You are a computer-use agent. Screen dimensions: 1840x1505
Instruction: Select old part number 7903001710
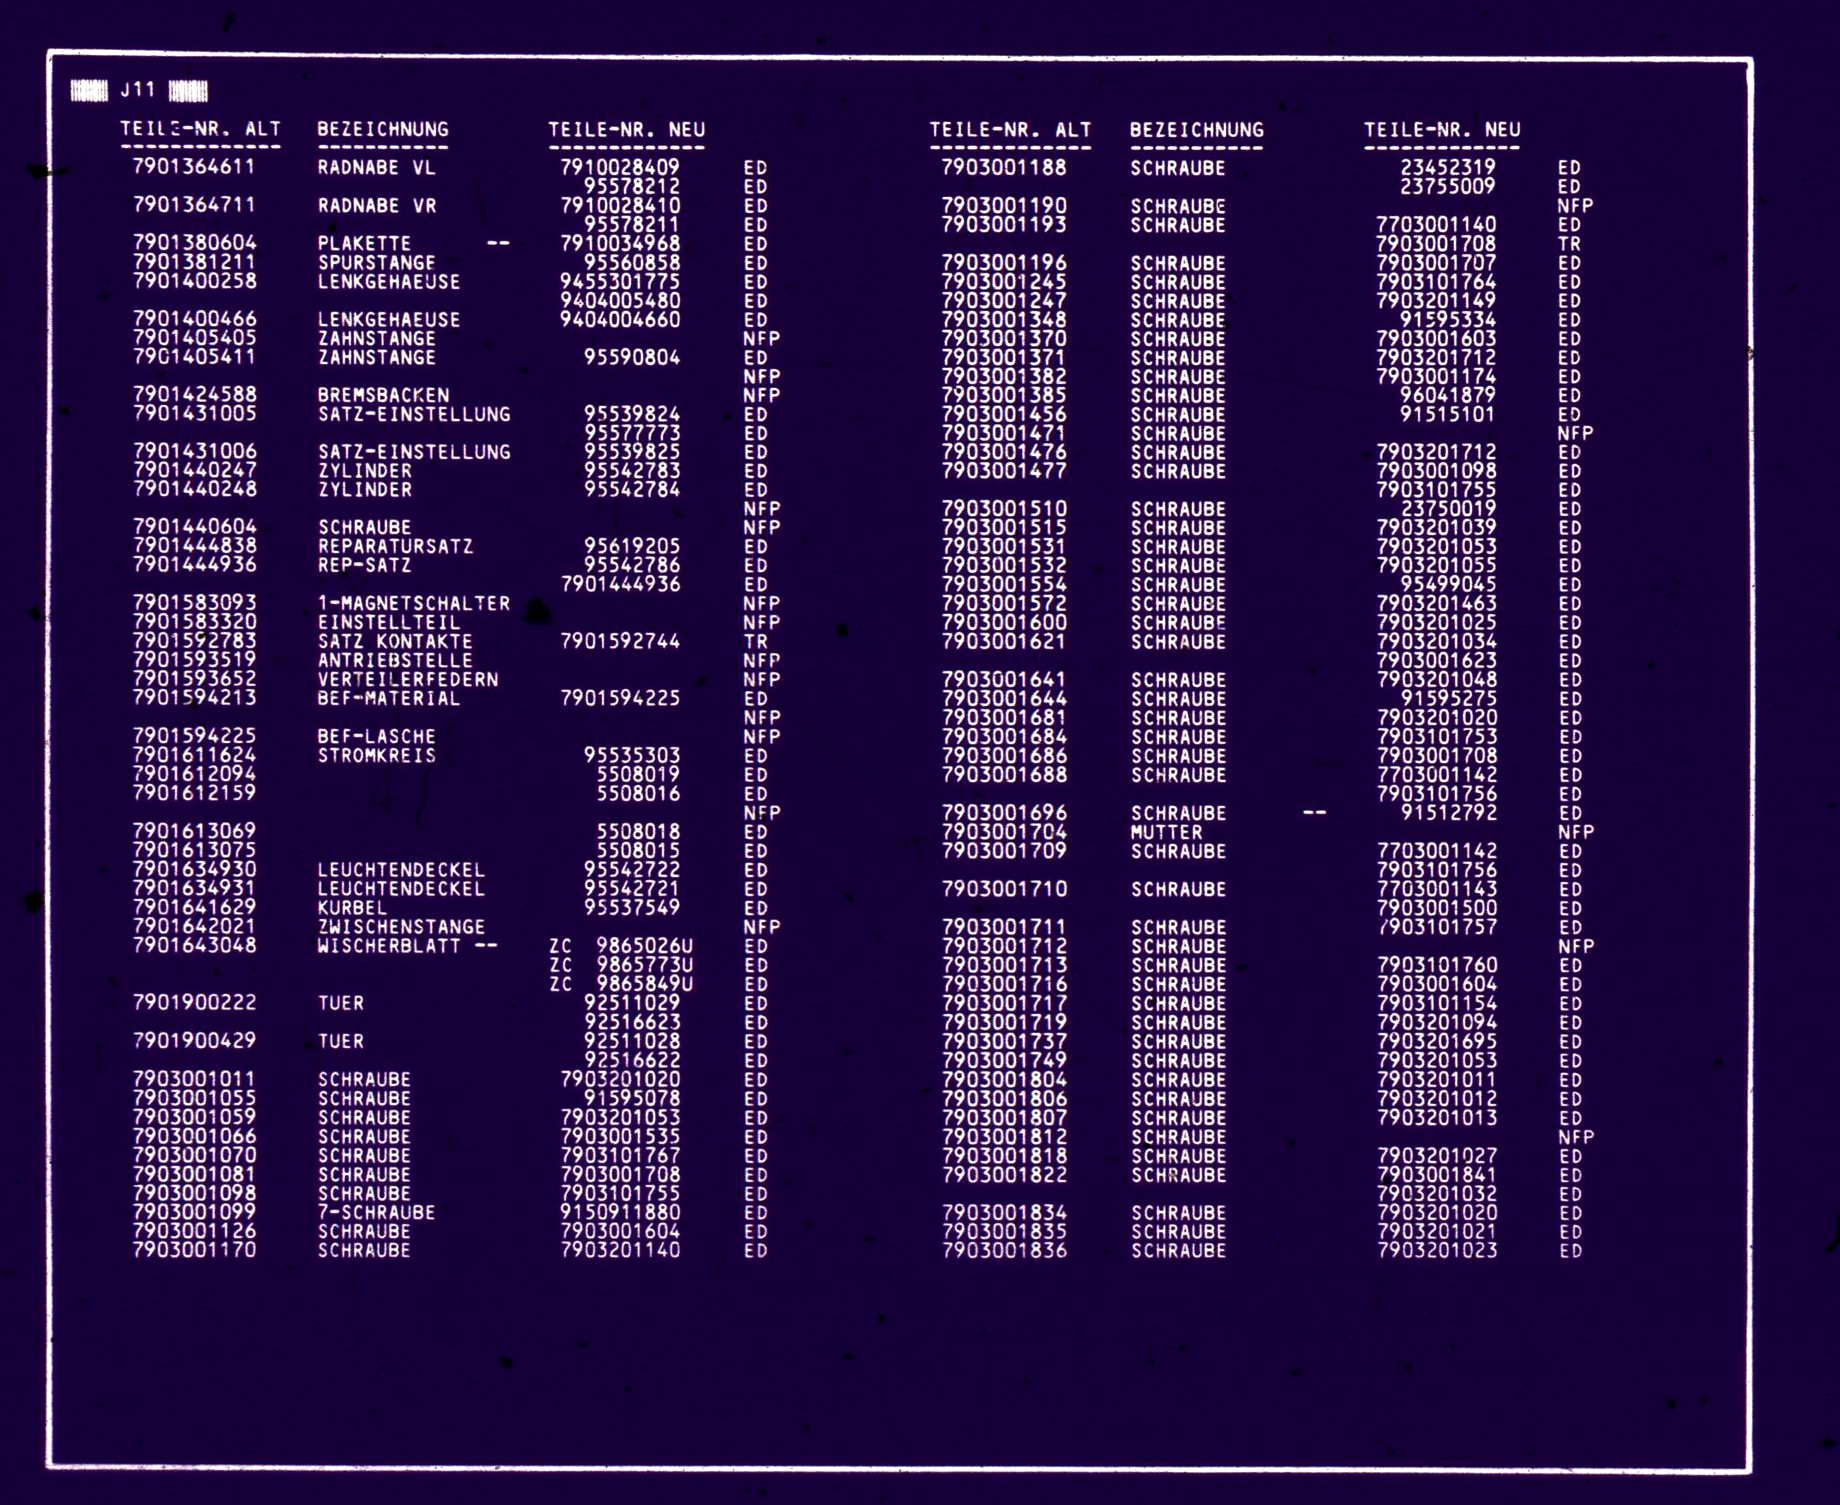coord(1004,889)
